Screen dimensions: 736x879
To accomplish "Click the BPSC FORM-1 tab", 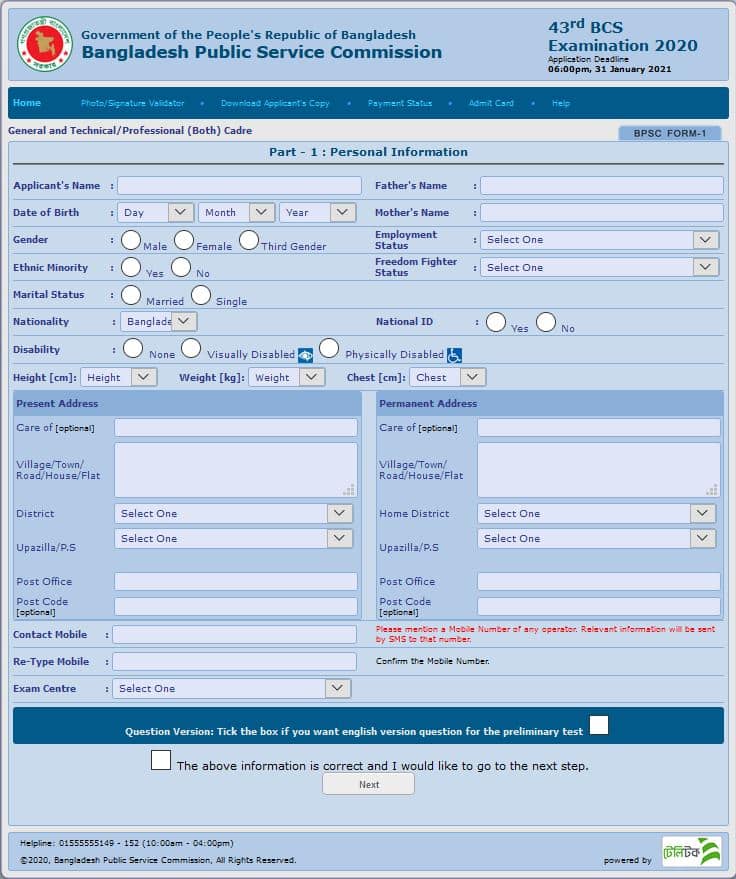I will pos(669,134).
